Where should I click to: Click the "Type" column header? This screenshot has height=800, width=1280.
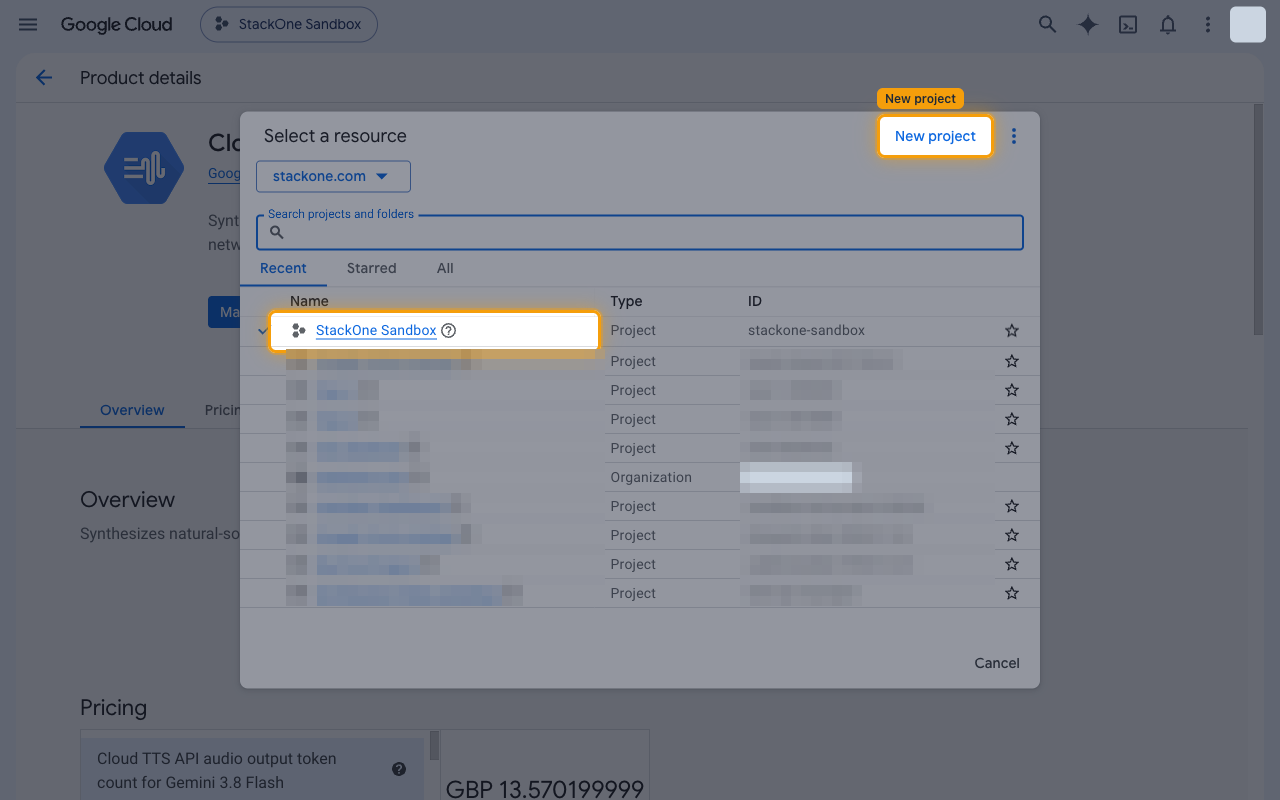pos(626,301)
